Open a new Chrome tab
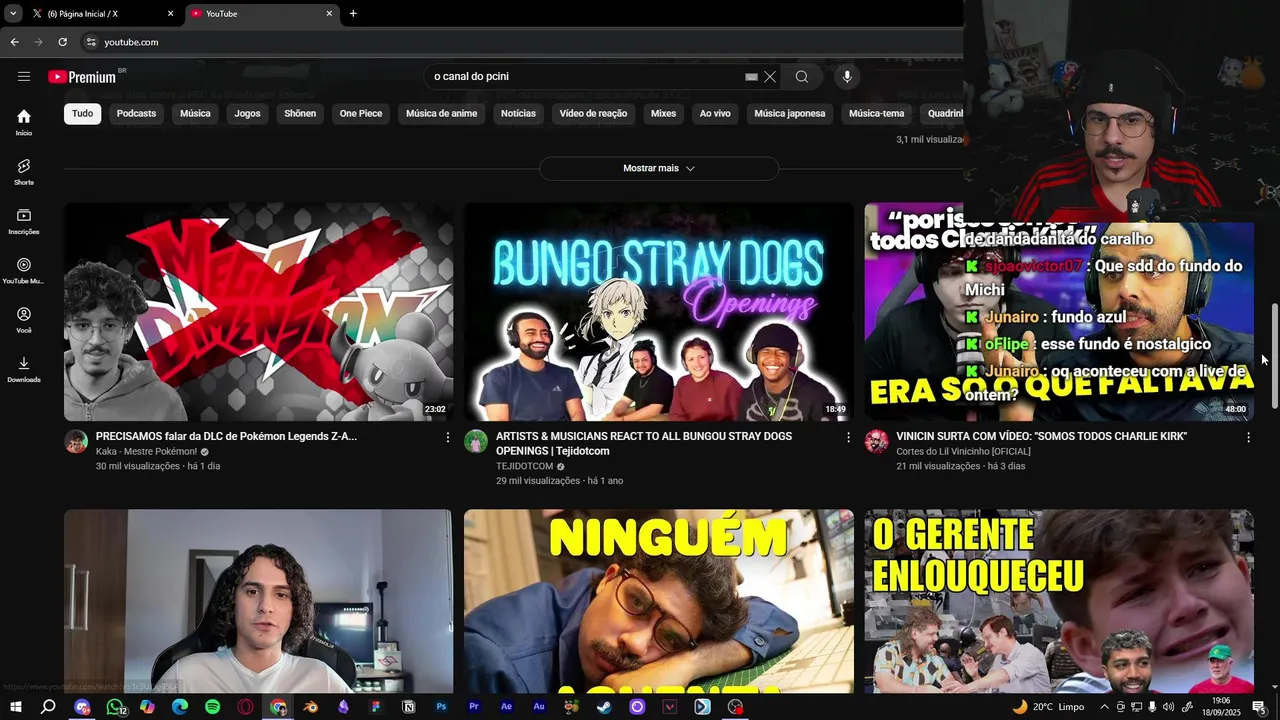Viewport: 1280px width, 720px height. (353, 14)
